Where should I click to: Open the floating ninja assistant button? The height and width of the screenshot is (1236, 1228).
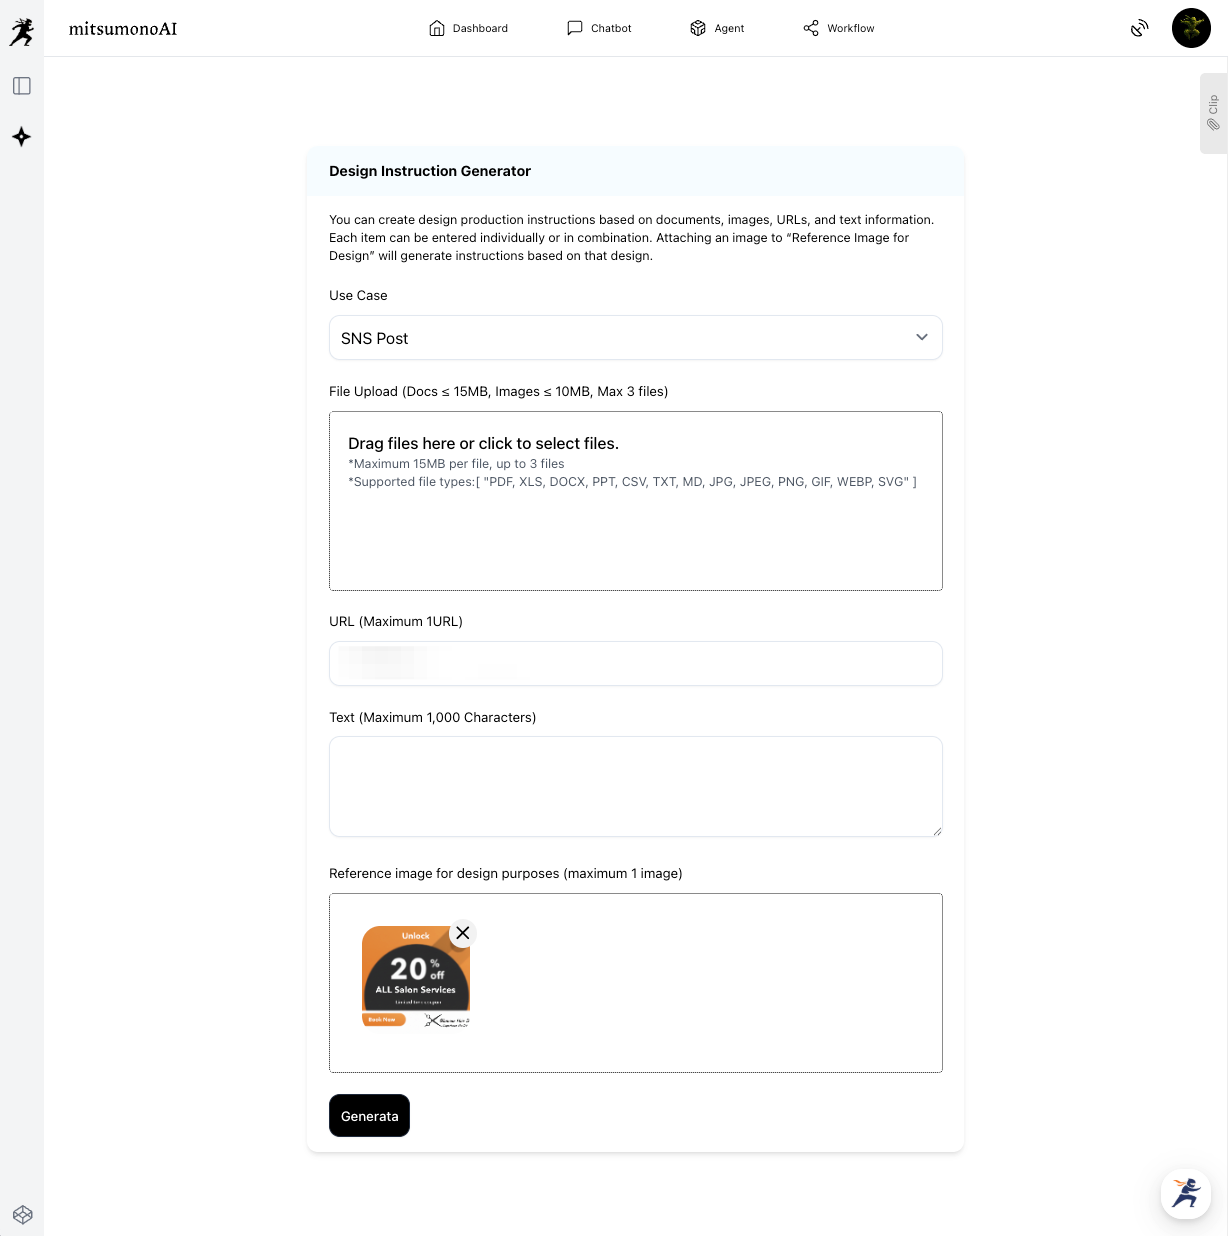(x=1186, y=1193)
